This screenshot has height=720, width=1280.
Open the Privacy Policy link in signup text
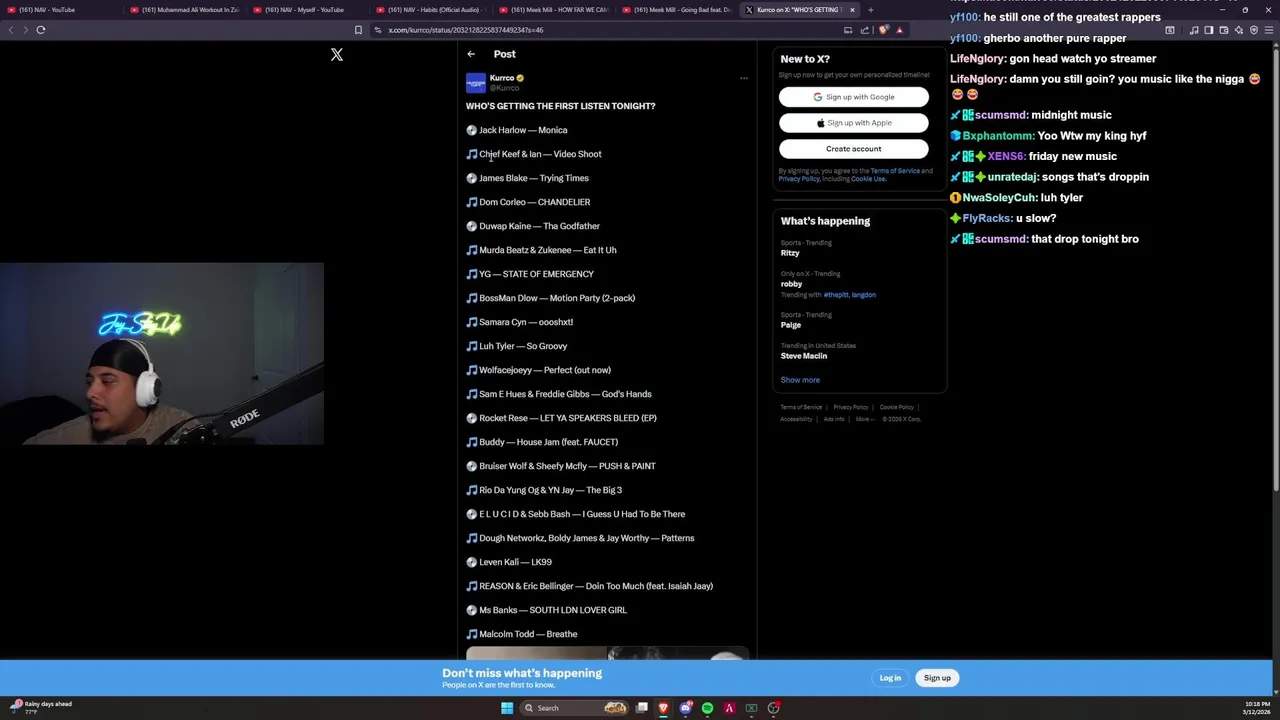pyautogui.click(x=799, y=179)
